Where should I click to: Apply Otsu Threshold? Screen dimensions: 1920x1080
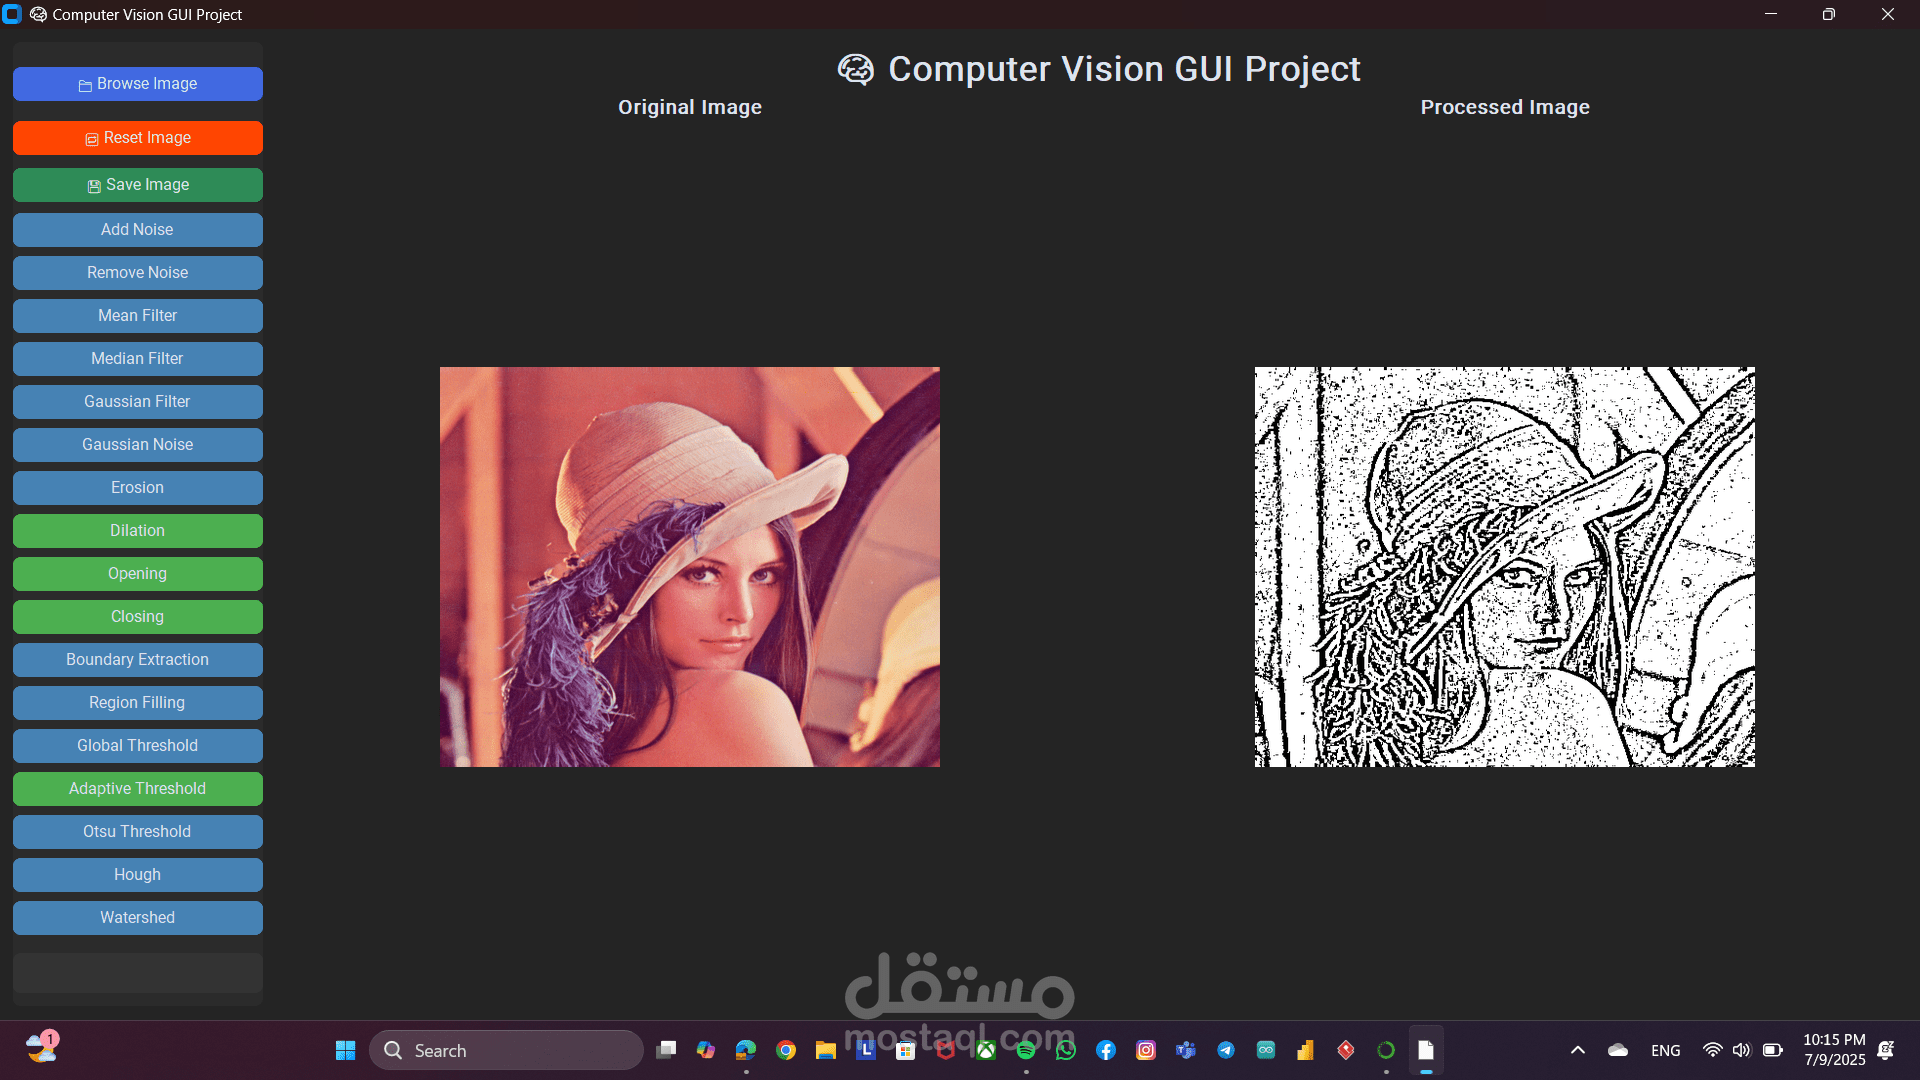pos(138,832)
